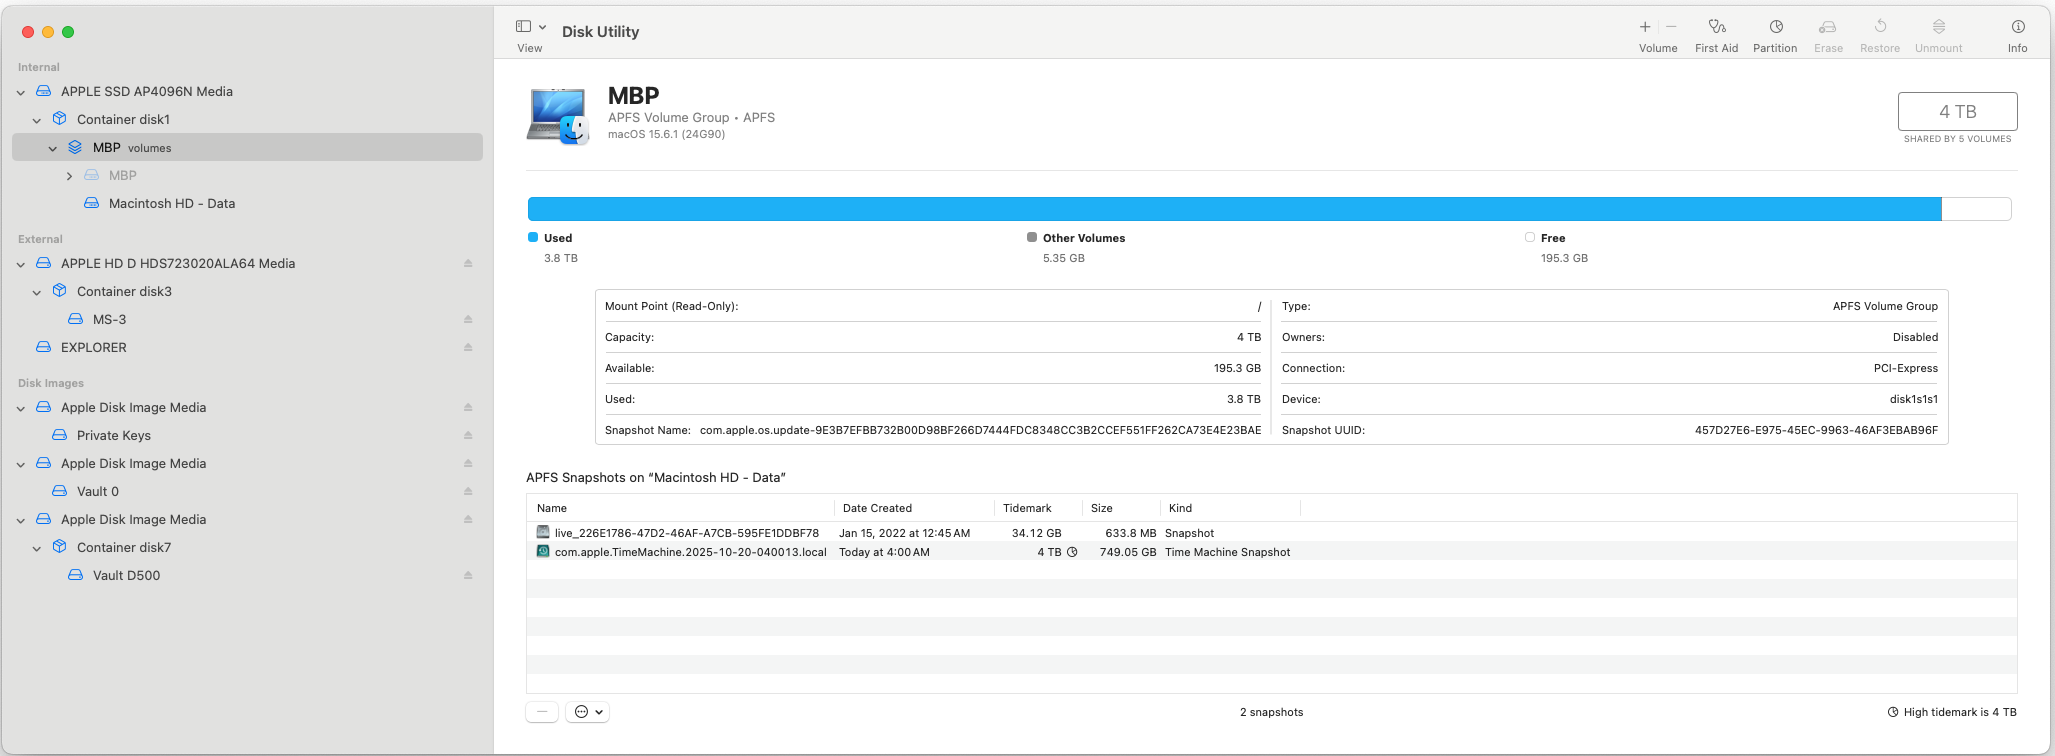This screenshot has height=756, width=2055.
Task: Select Macintosh HD - Data volume
Action: tap(171, 203)
